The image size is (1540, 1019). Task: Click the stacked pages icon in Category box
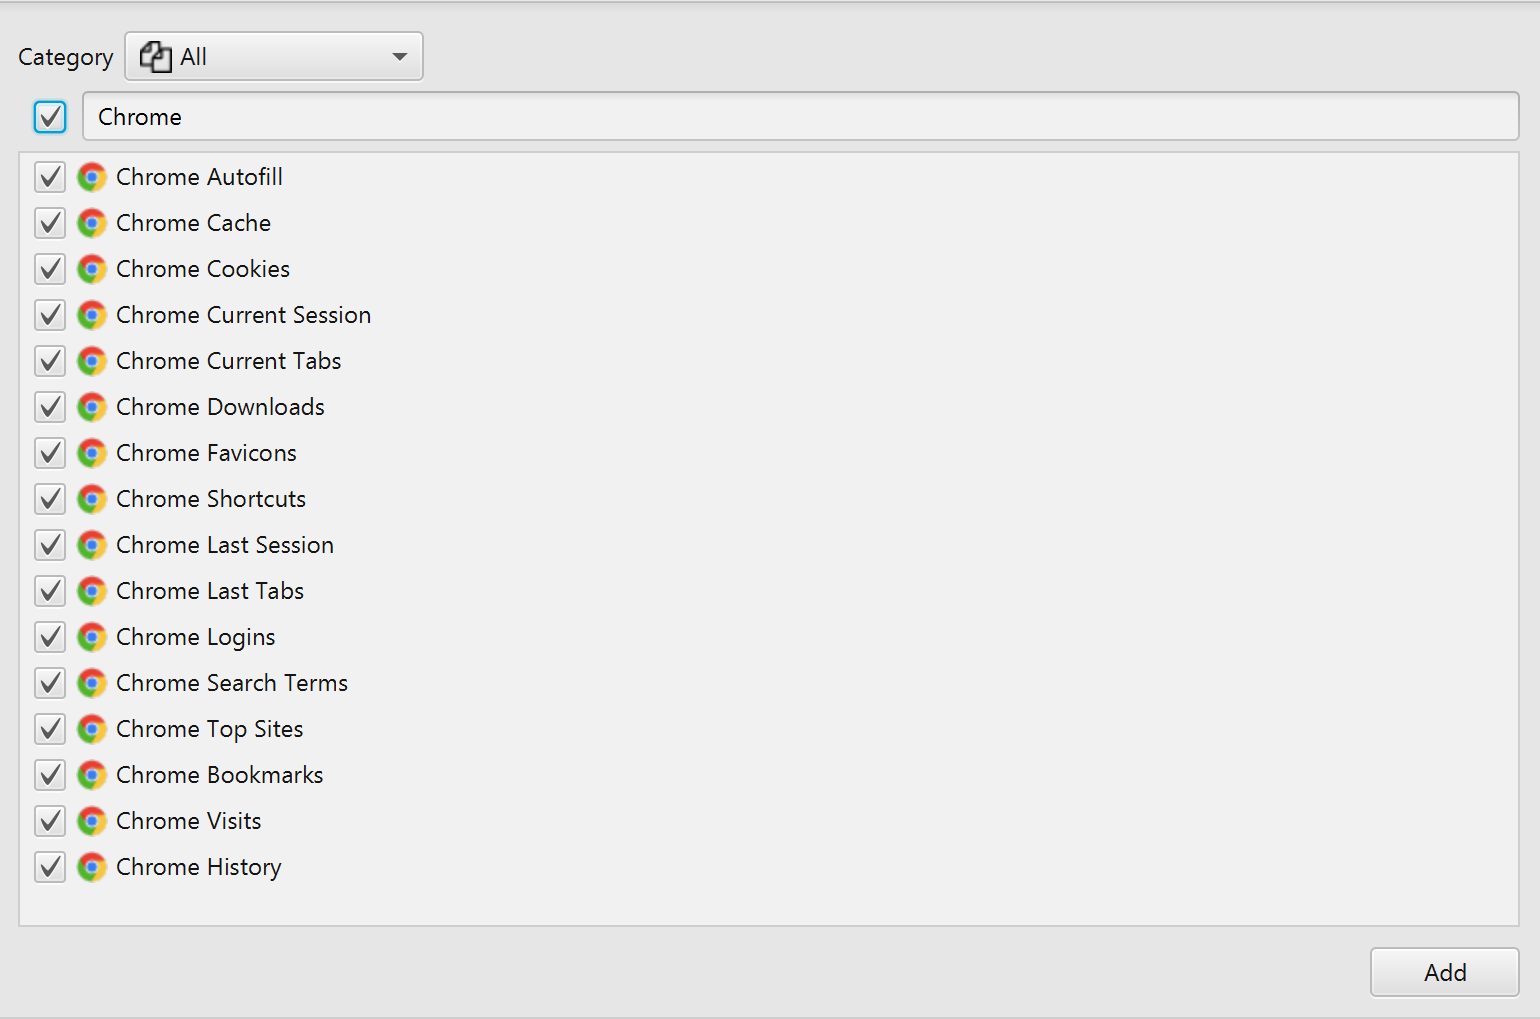click(155, 57)
